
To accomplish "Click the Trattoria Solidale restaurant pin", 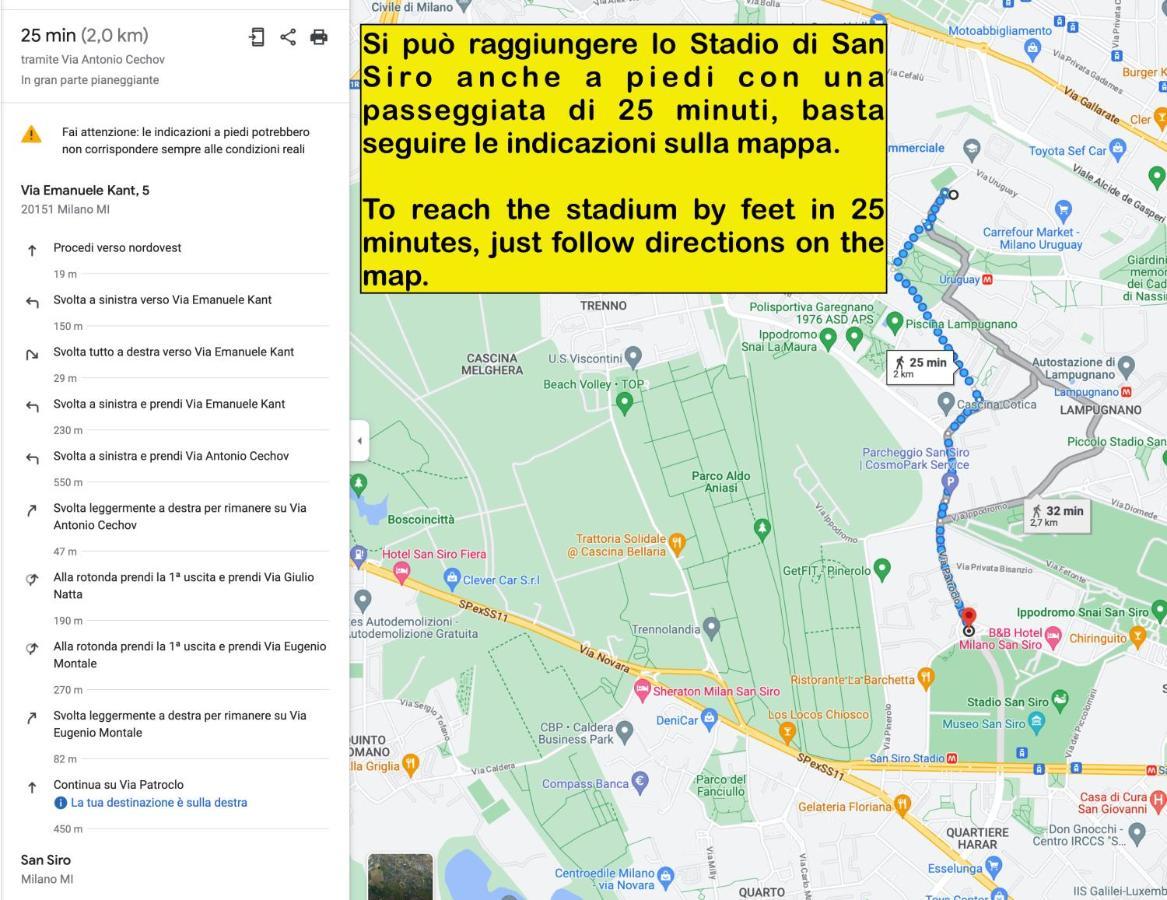I will click(676, 543).
